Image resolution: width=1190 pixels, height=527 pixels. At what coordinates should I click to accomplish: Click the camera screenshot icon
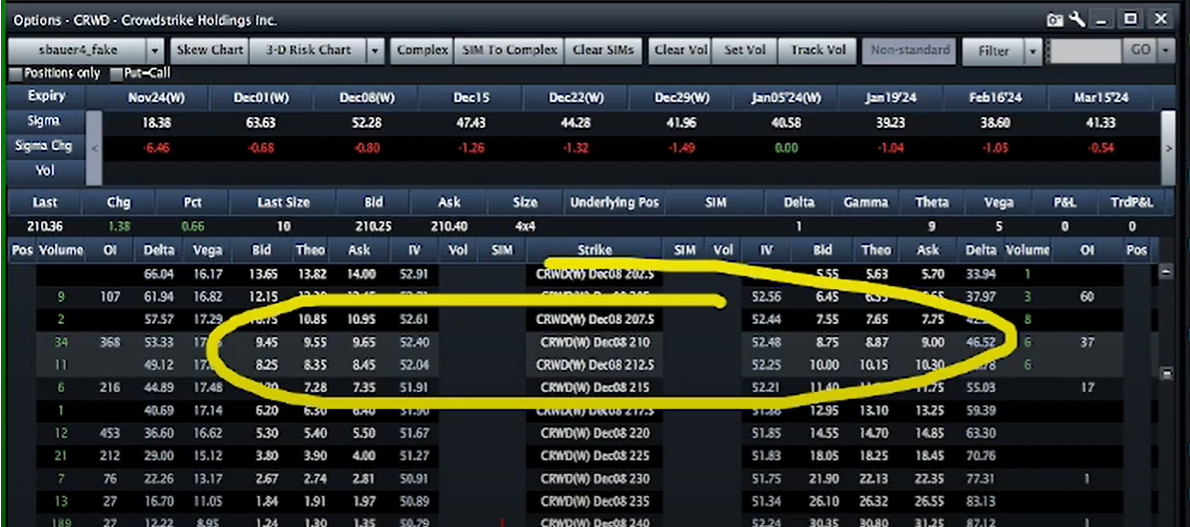1054,19
